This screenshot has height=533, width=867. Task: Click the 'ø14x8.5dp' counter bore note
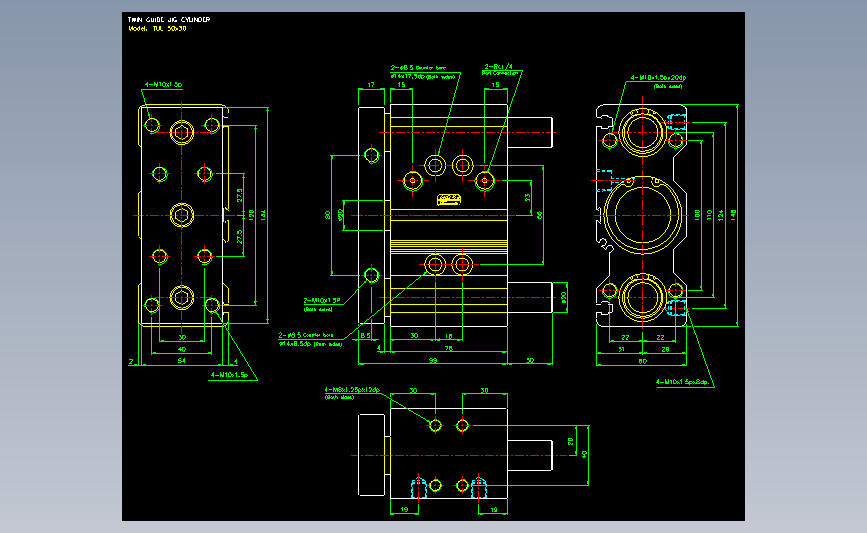click(310, 344)
